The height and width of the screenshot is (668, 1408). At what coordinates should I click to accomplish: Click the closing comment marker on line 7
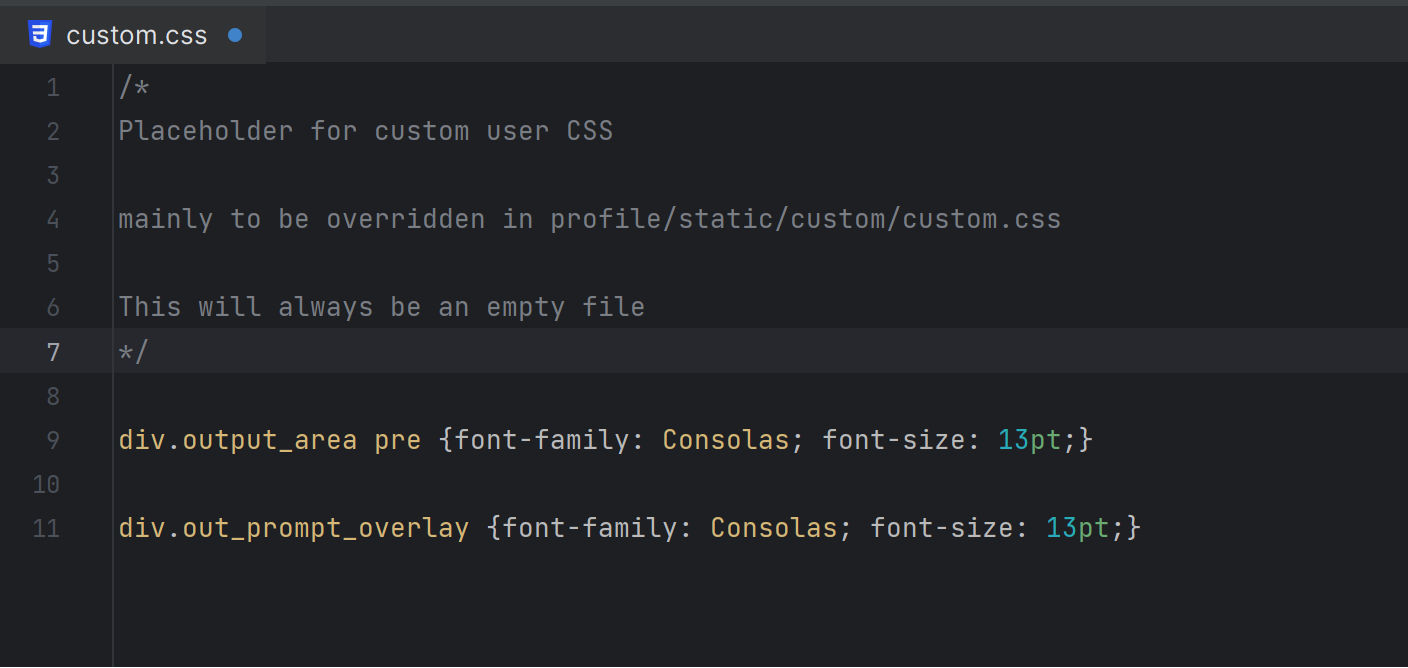pyautogui.click(x=133, y=352)
